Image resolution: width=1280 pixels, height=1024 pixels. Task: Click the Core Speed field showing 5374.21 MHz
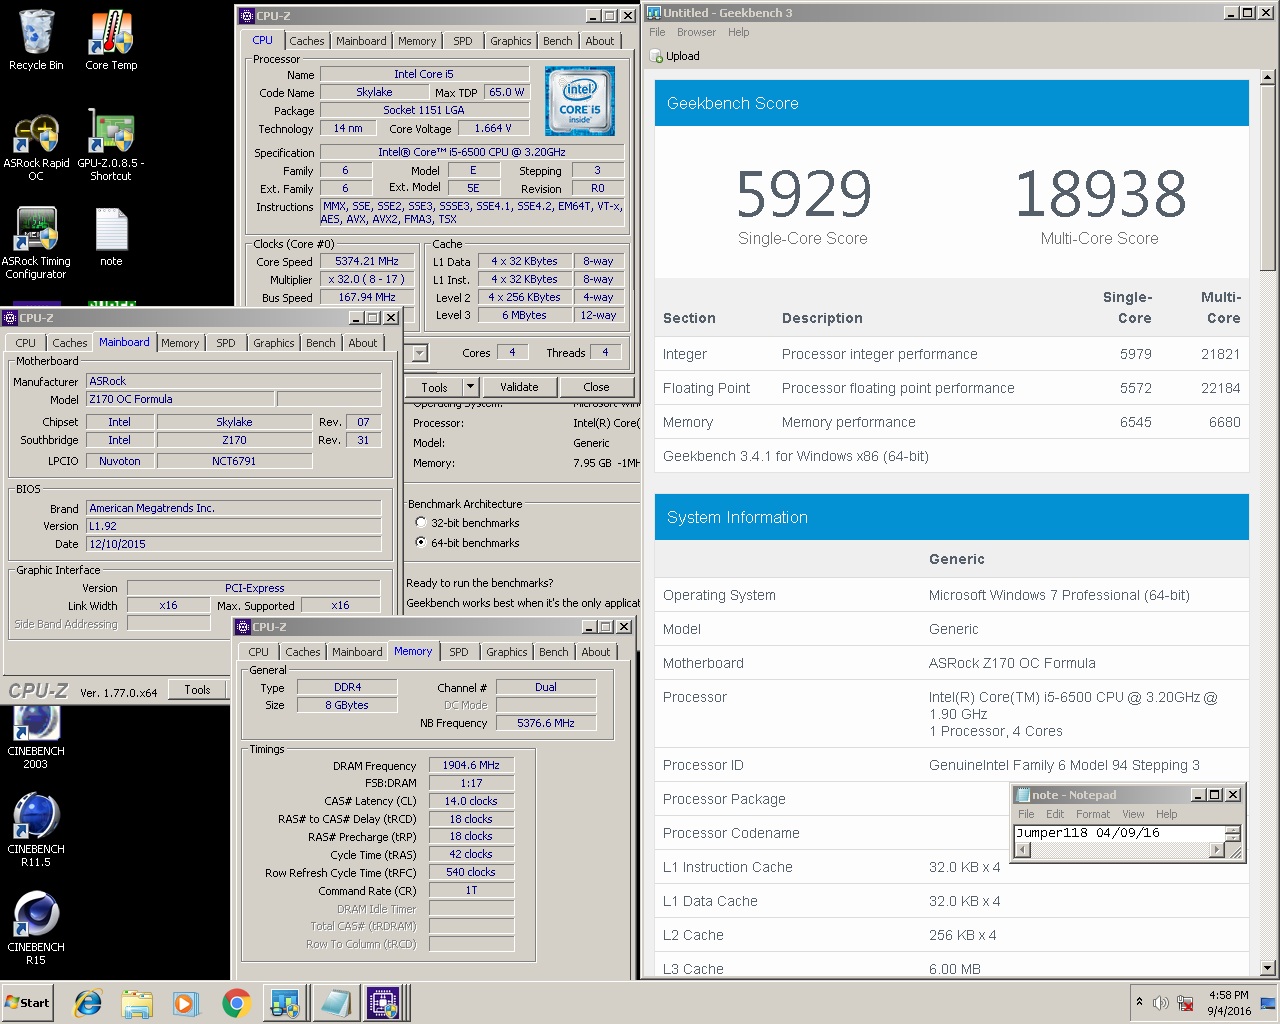[367, 261]
